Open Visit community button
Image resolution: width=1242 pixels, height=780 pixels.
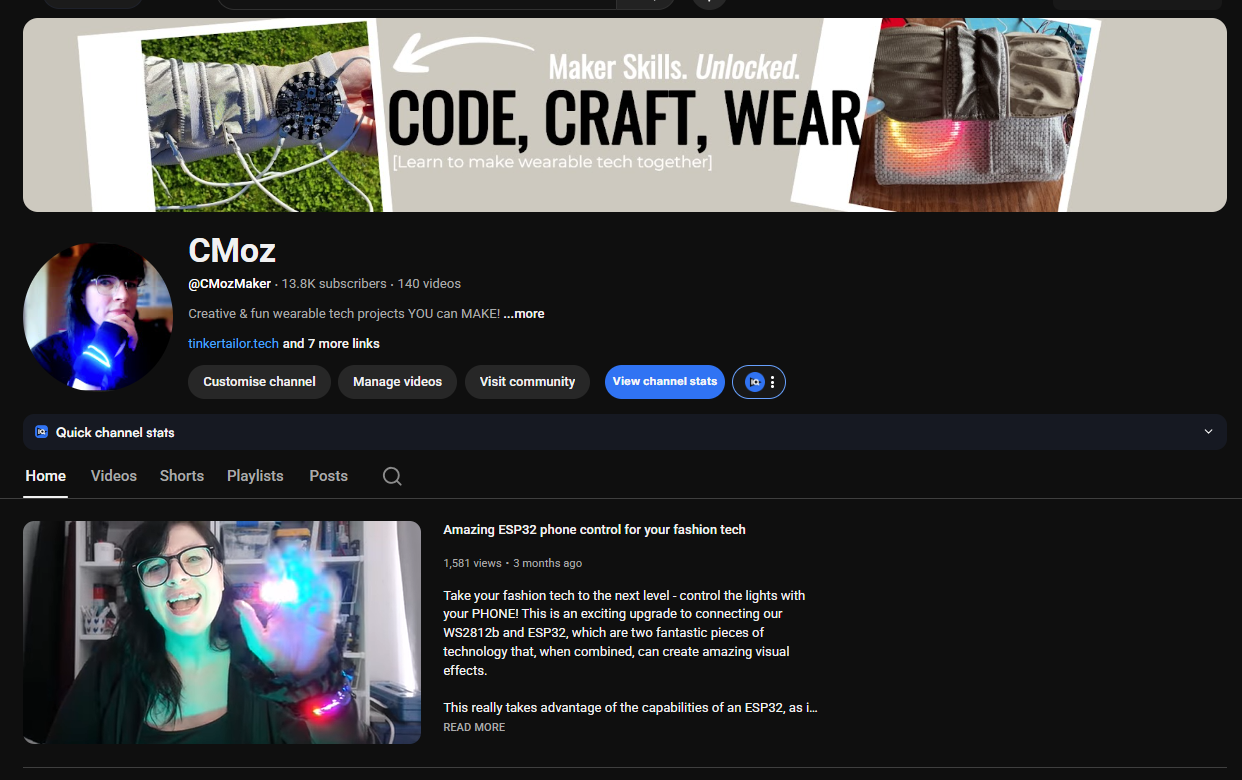[x=527, y=382]
